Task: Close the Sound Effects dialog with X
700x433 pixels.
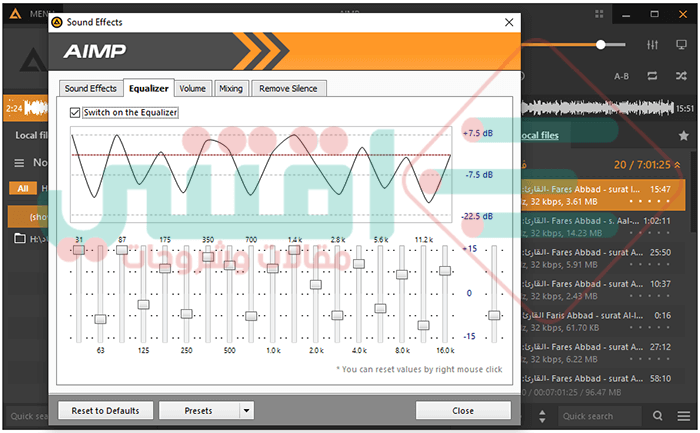Action: click(x=509, y=22)
